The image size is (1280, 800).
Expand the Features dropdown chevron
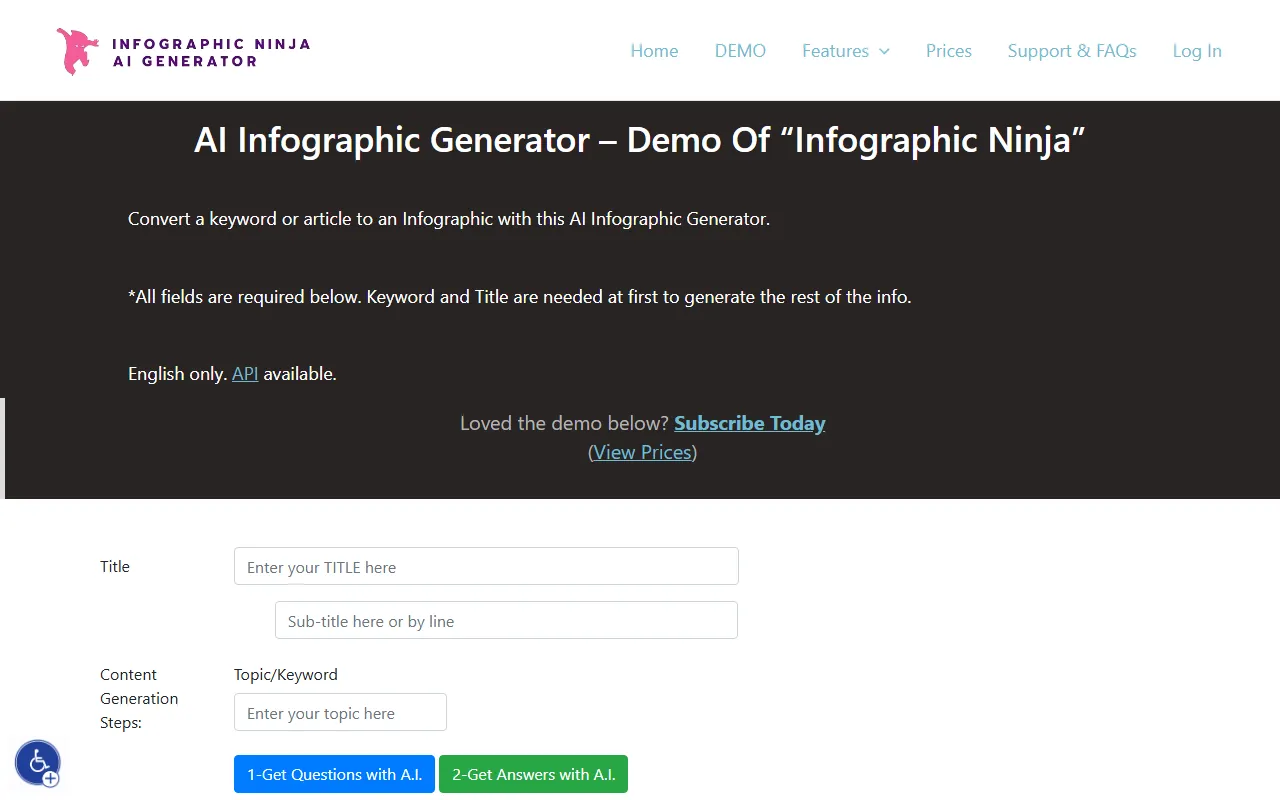pyautogui.click(x=884, y=52)
